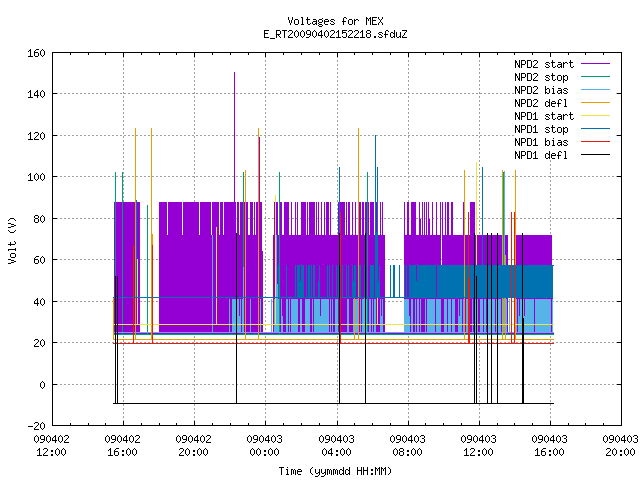
Task: Pick the black line sample beside NPD1 defl
Action: (596, 155)
